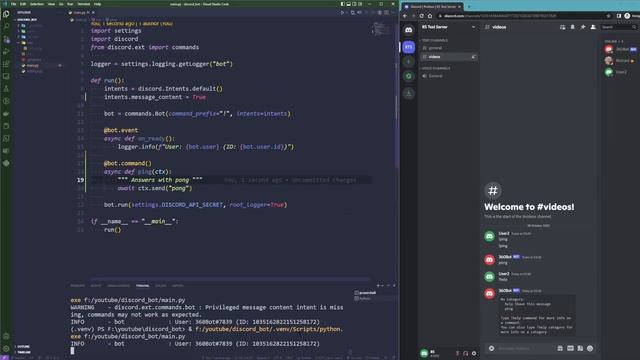Image resolution: width=640 pixels, height=360 pixels.
Task: Collapse the Text Channels category
Action: [435, 40]
